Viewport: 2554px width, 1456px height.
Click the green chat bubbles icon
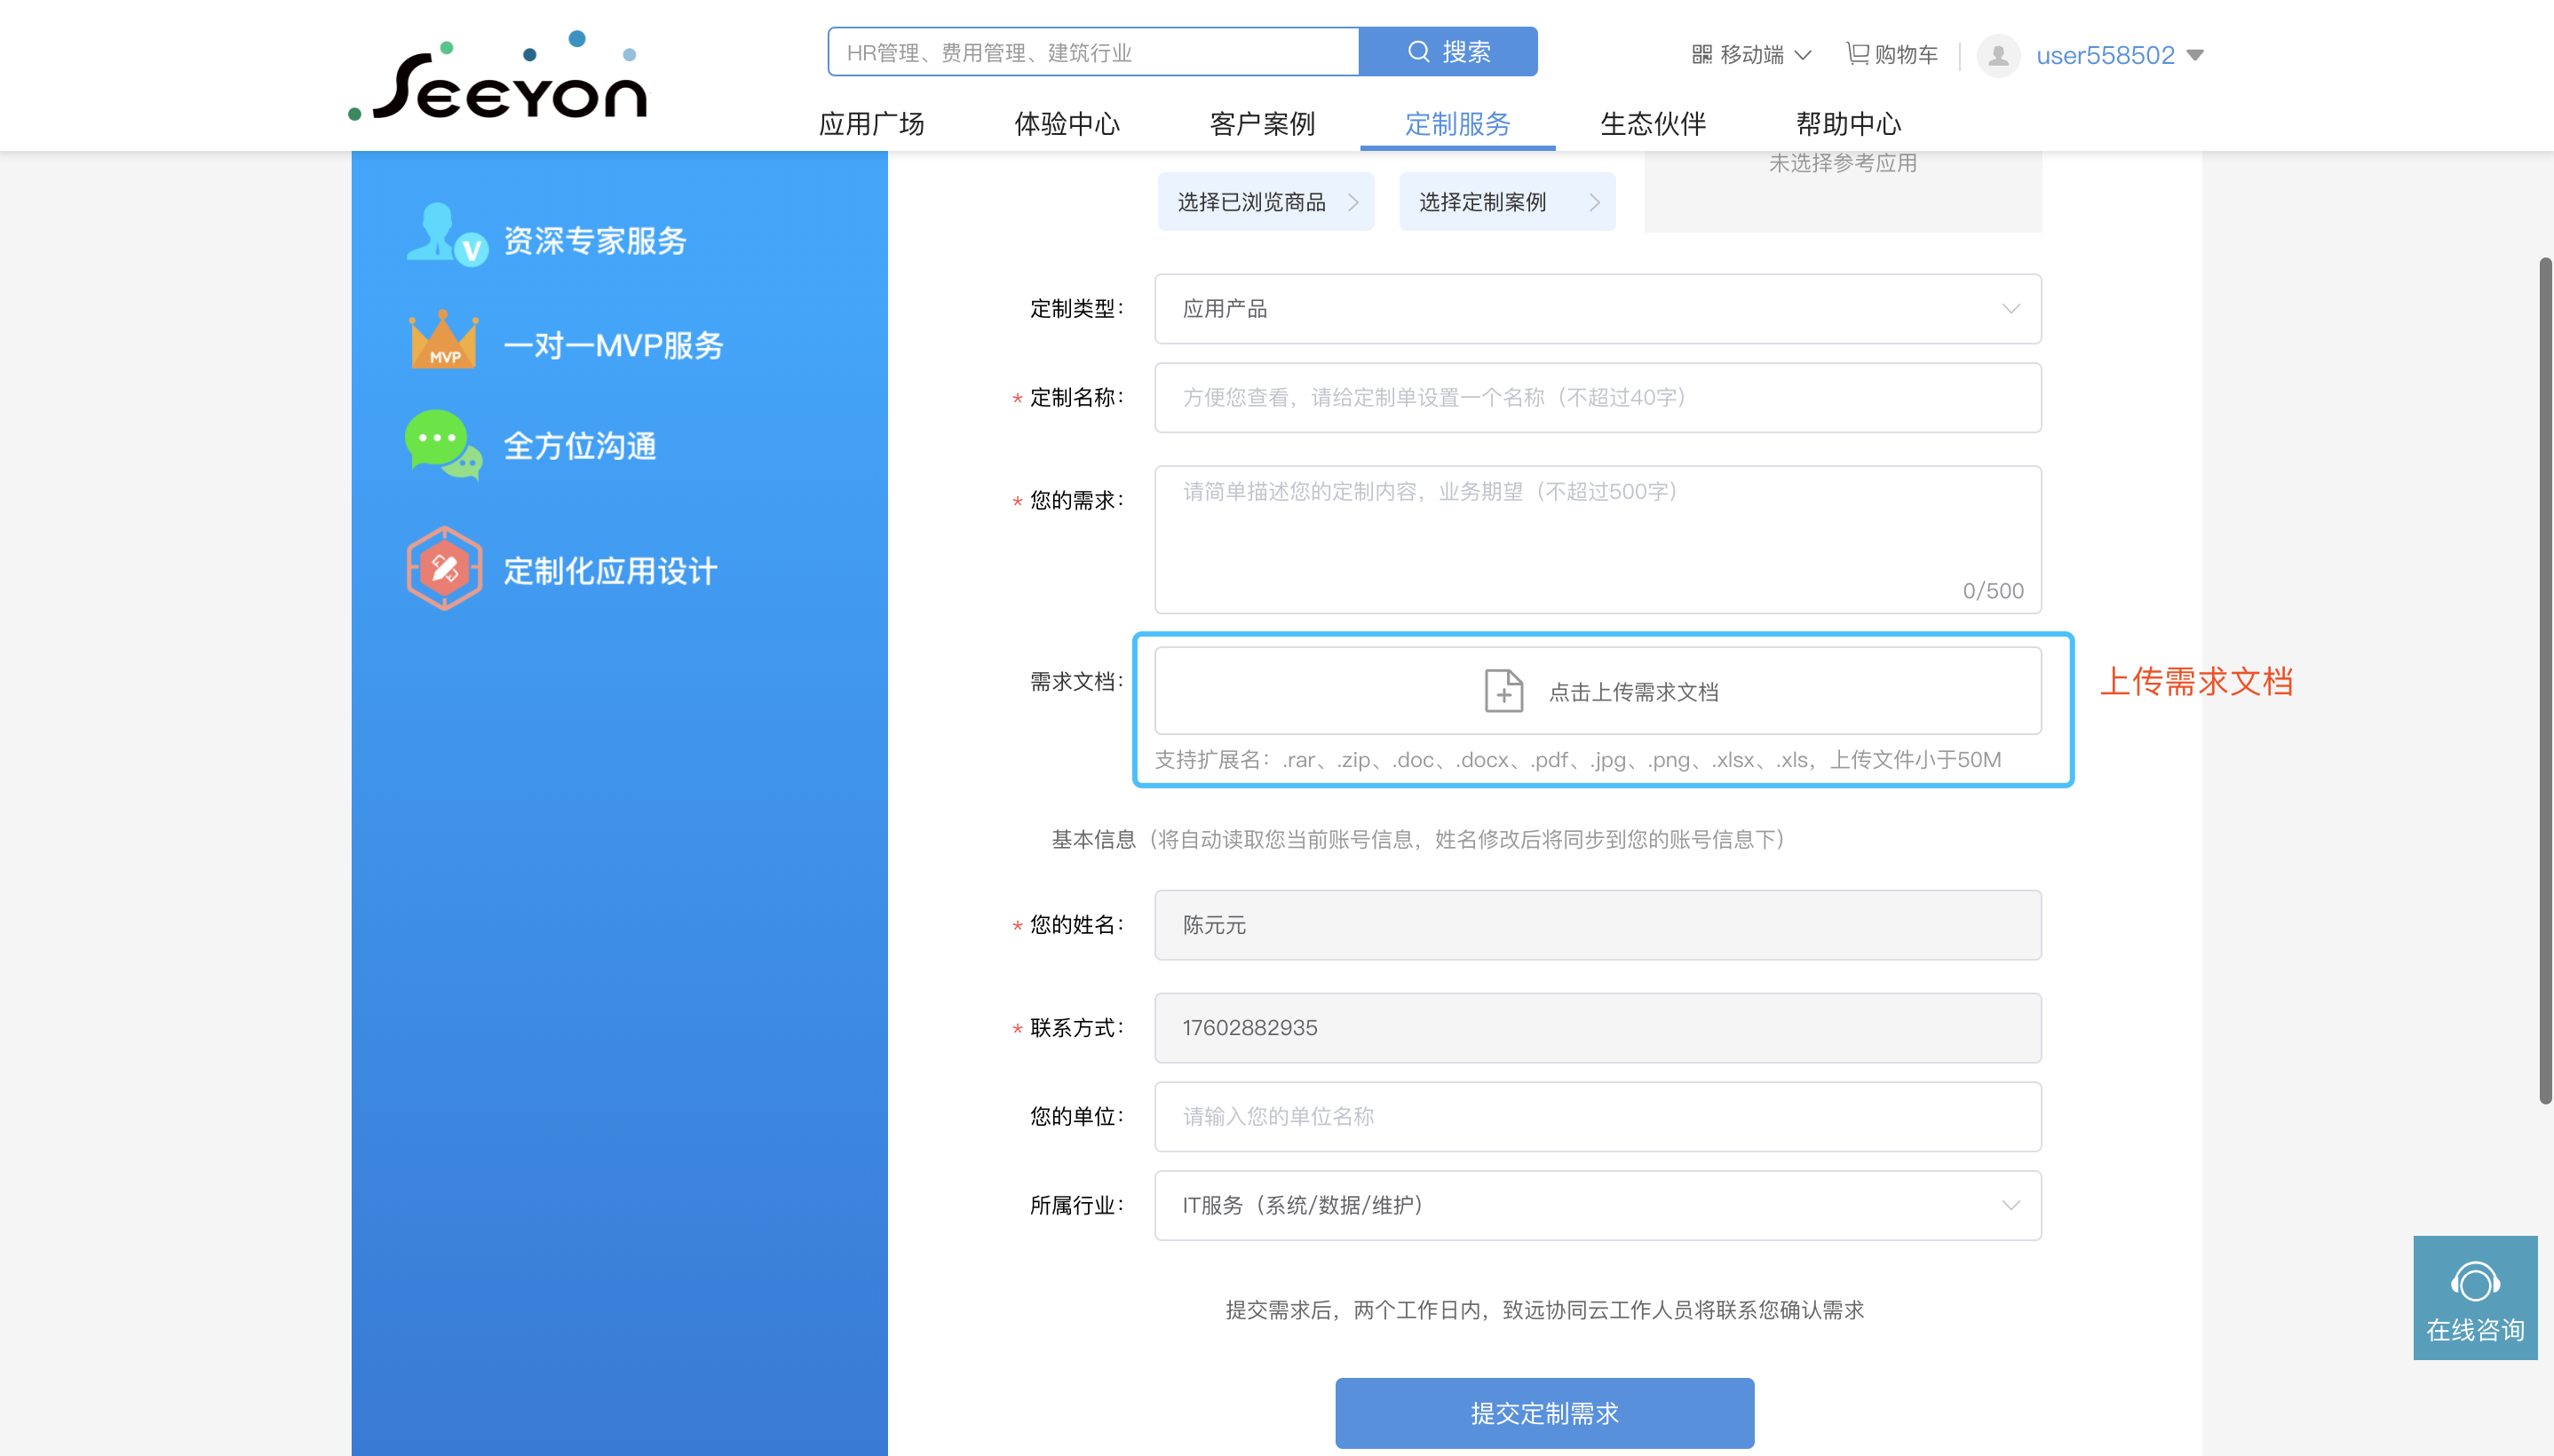[x=443, y=445]
